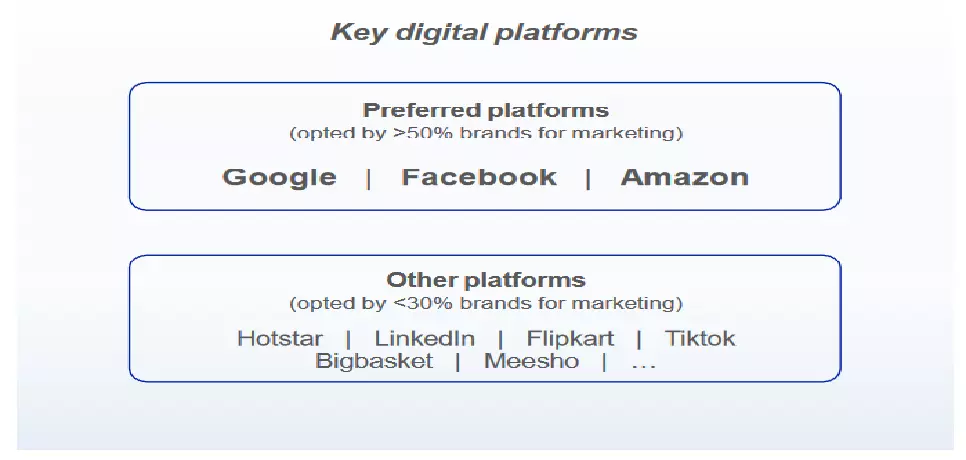966x460 pixels.
Task: Click the "<30% brands" subtitle text
Action: 485,303
